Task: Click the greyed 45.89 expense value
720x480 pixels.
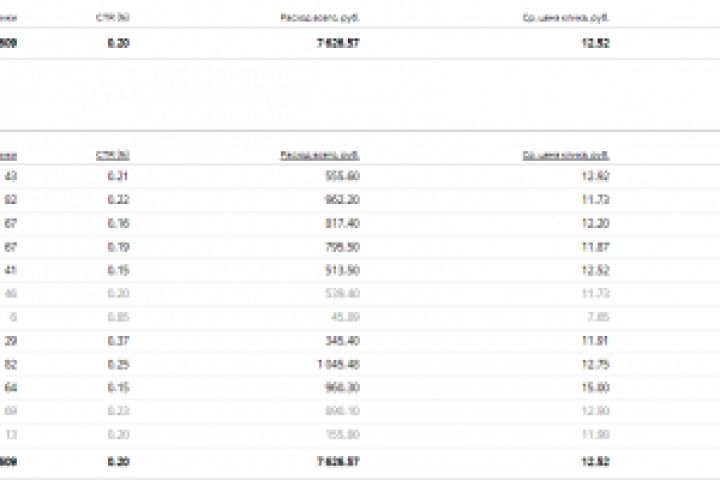Action: point(348,317)
